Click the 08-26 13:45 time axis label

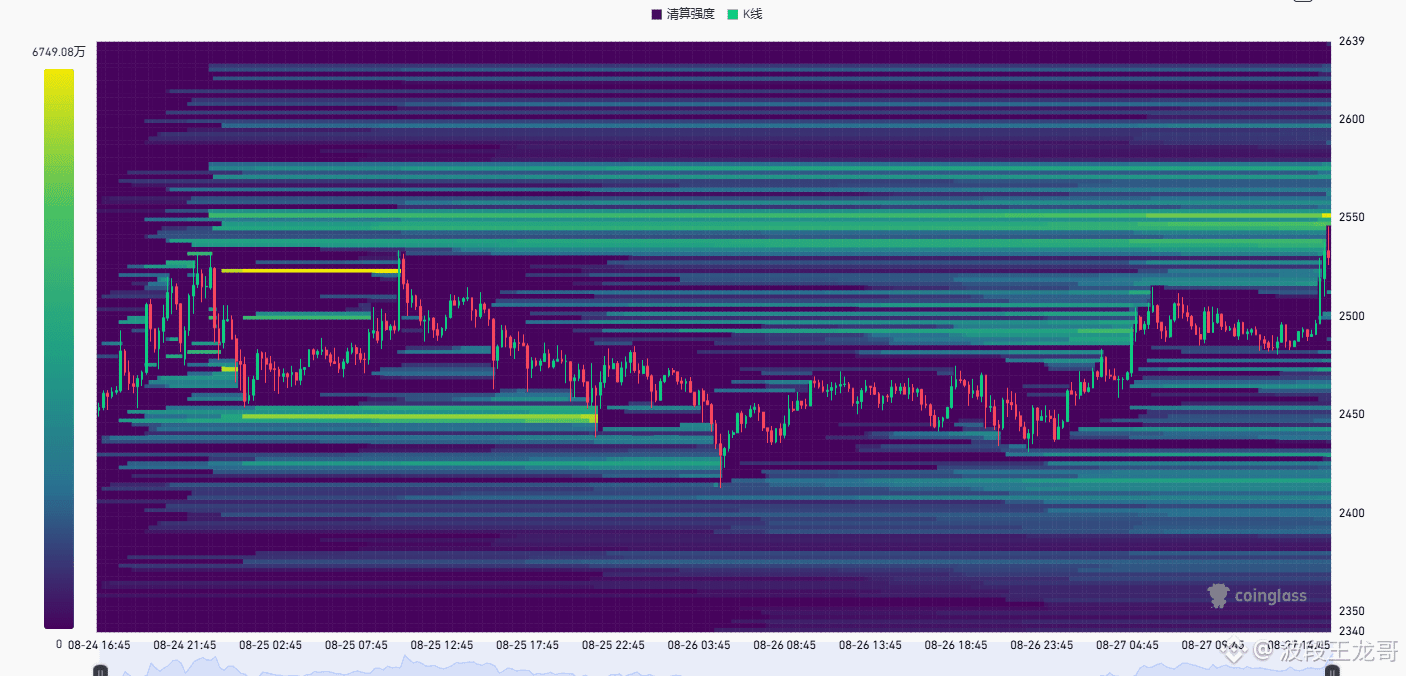(871, 645)
